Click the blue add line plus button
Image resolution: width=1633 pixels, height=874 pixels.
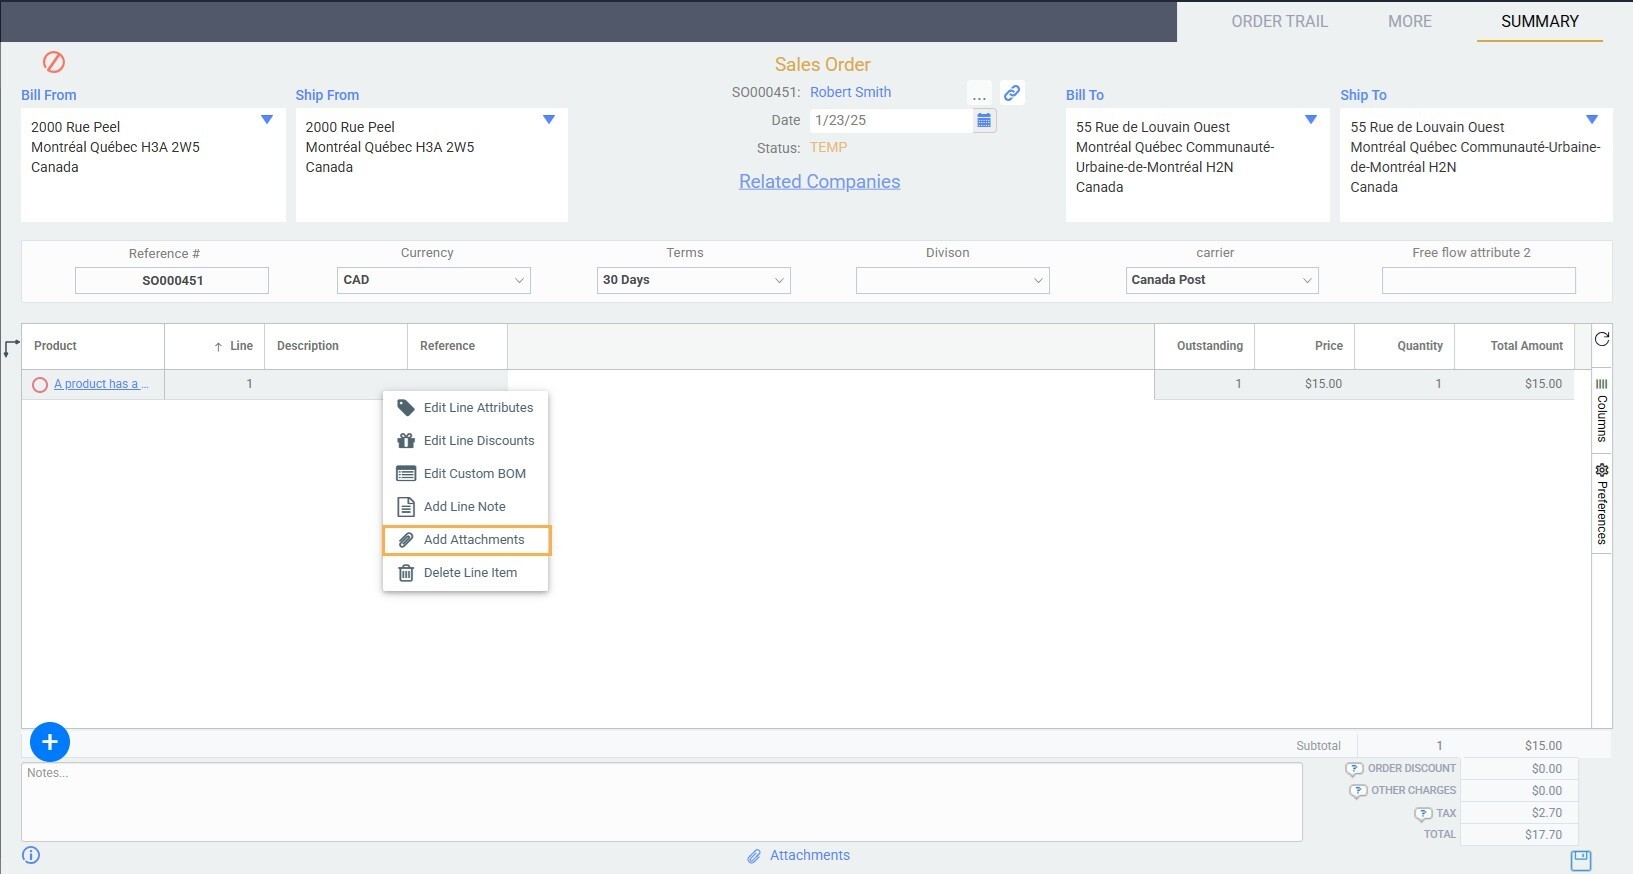pos(50,742)
